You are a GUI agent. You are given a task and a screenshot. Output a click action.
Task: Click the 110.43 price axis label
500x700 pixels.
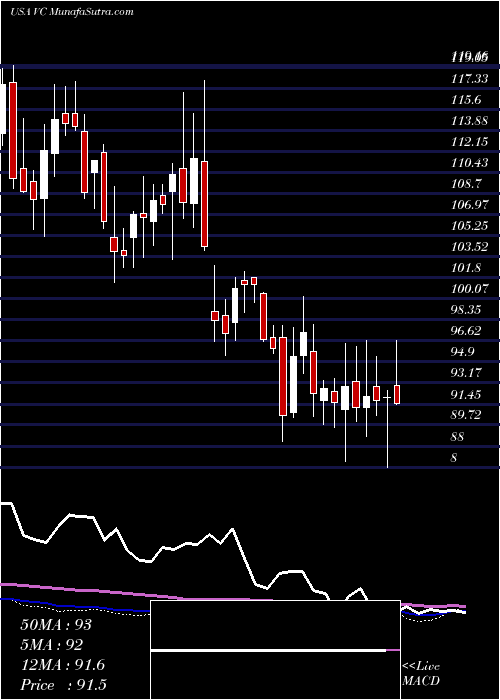point(468,163)
